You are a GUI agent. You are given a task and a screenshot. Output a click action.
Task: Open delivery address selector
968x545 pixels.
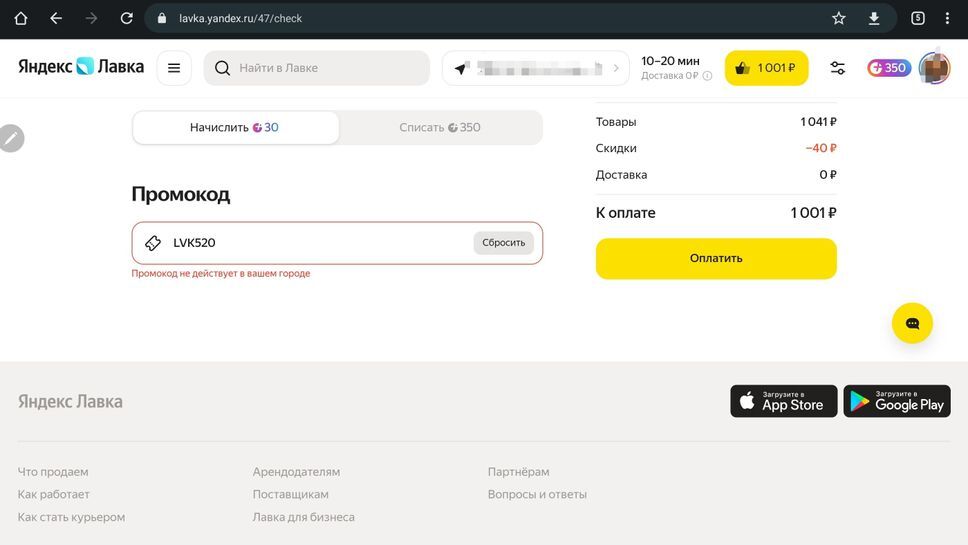(536, 68)
